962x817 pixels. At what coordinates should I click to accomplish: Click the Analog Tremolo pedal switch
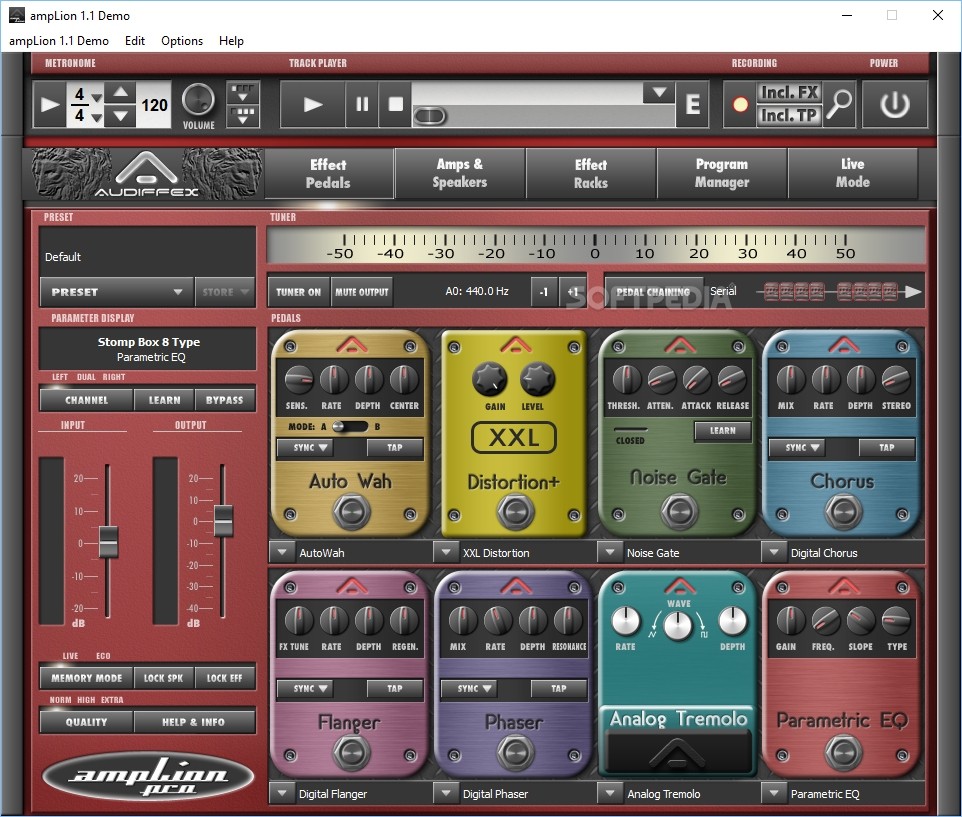679,752
